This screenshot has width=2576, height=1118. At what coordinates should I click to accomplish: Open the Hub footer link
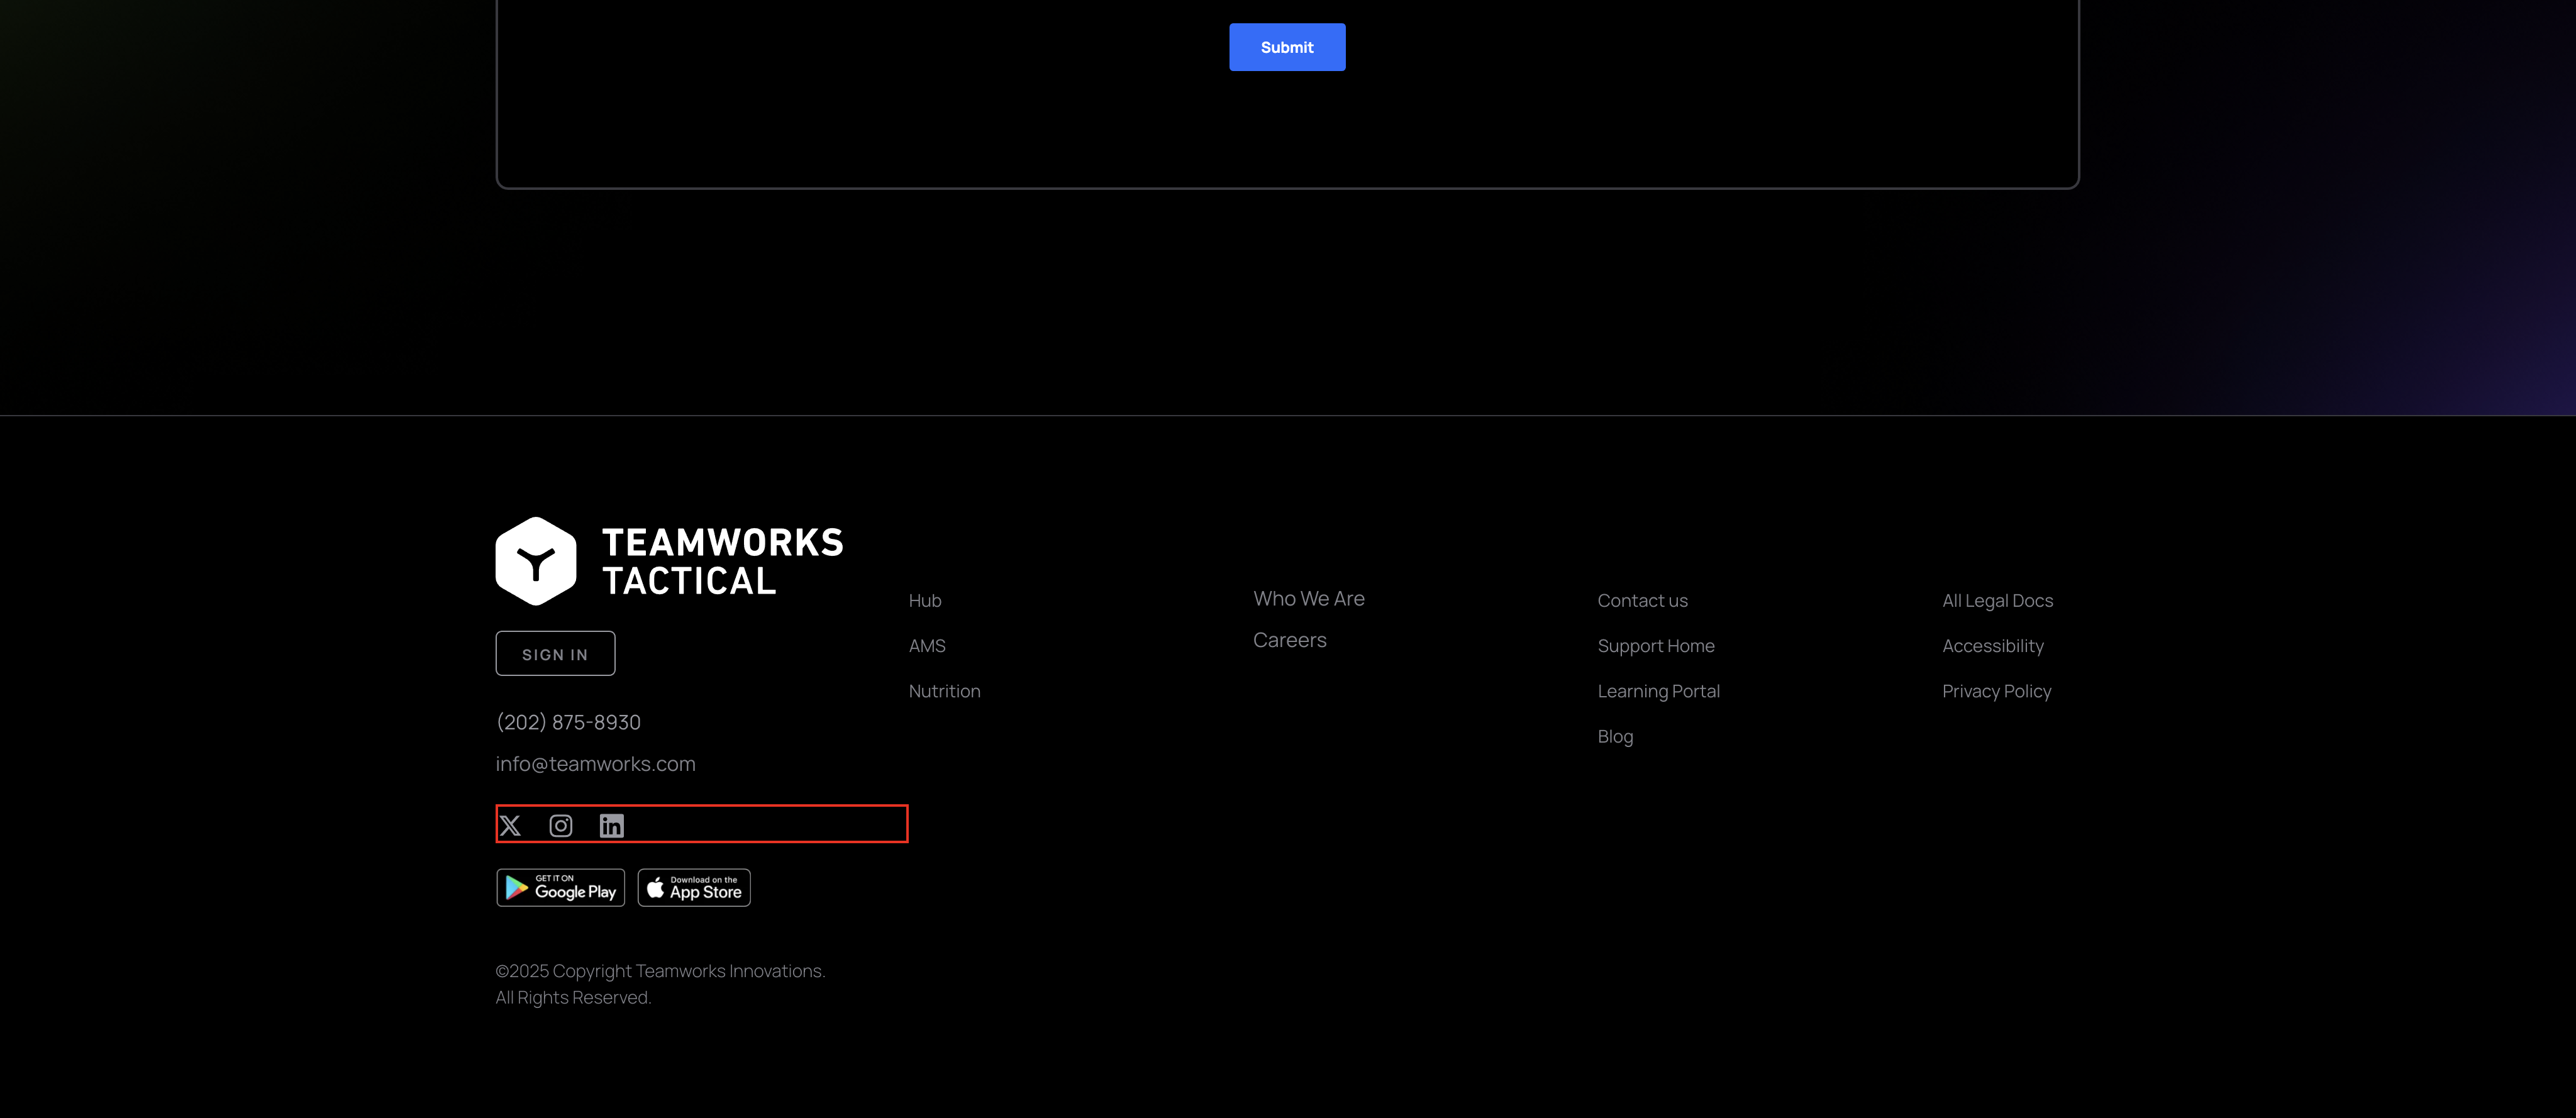(925, 600)
